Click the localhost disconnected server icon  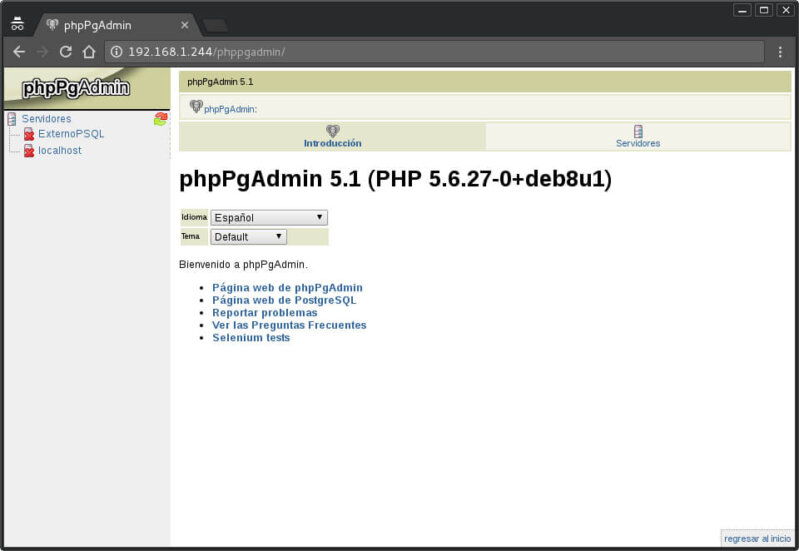pyautogui.click(x=29, y=151)
